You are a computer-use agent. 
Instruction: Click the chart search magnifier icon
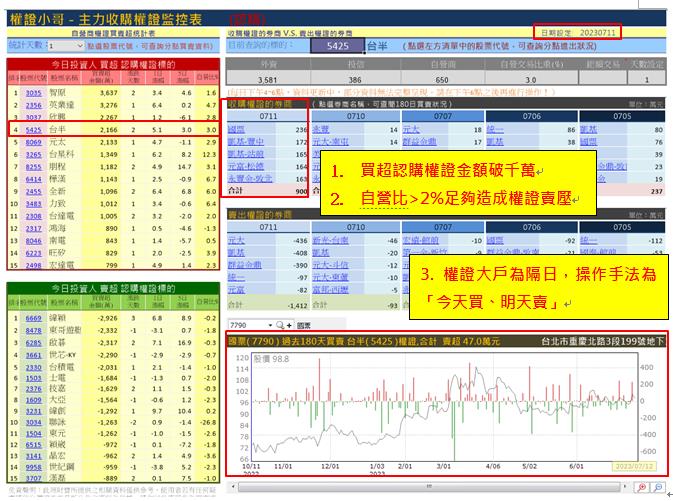point(279,325)
